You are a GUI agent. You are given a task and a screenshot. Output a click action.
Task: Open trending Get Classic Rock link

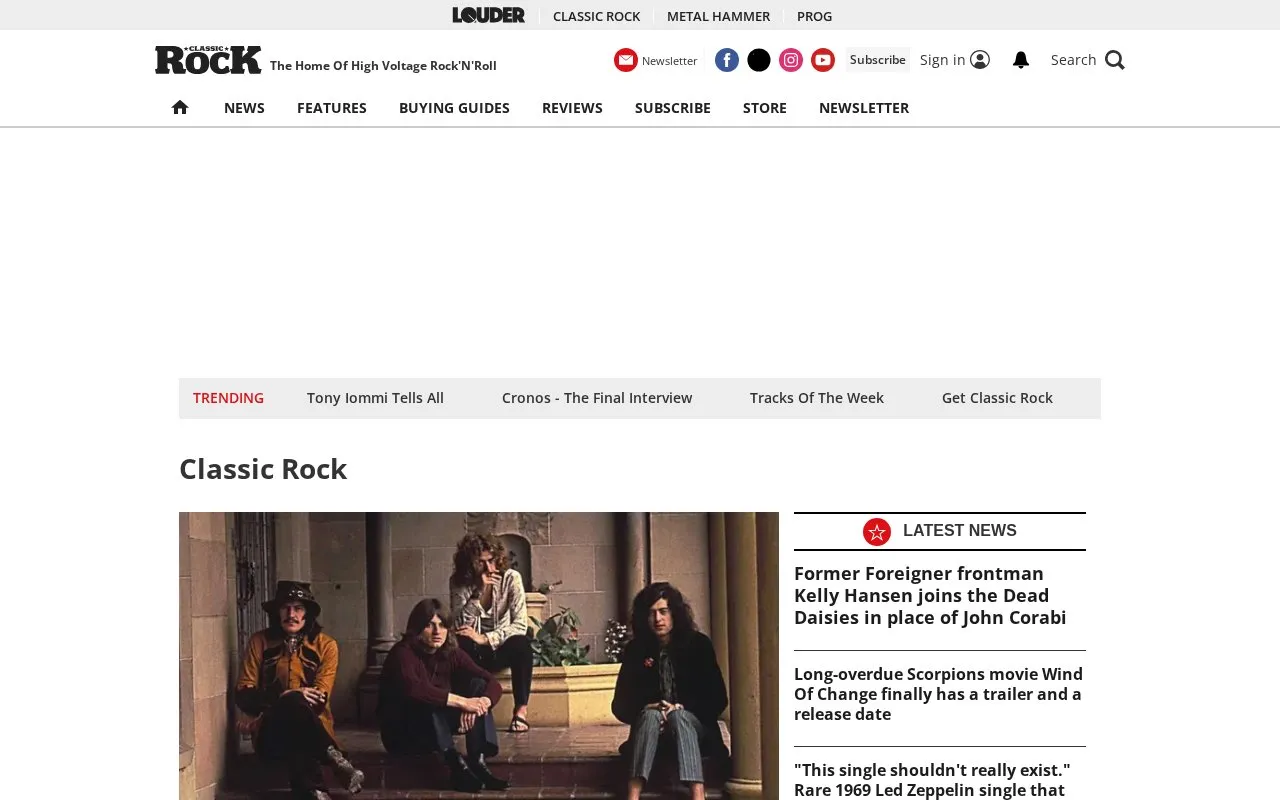997,398
